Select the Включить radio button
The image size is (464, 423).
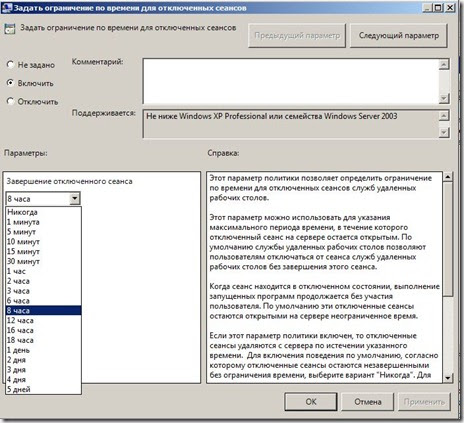(x=10, y=83)
